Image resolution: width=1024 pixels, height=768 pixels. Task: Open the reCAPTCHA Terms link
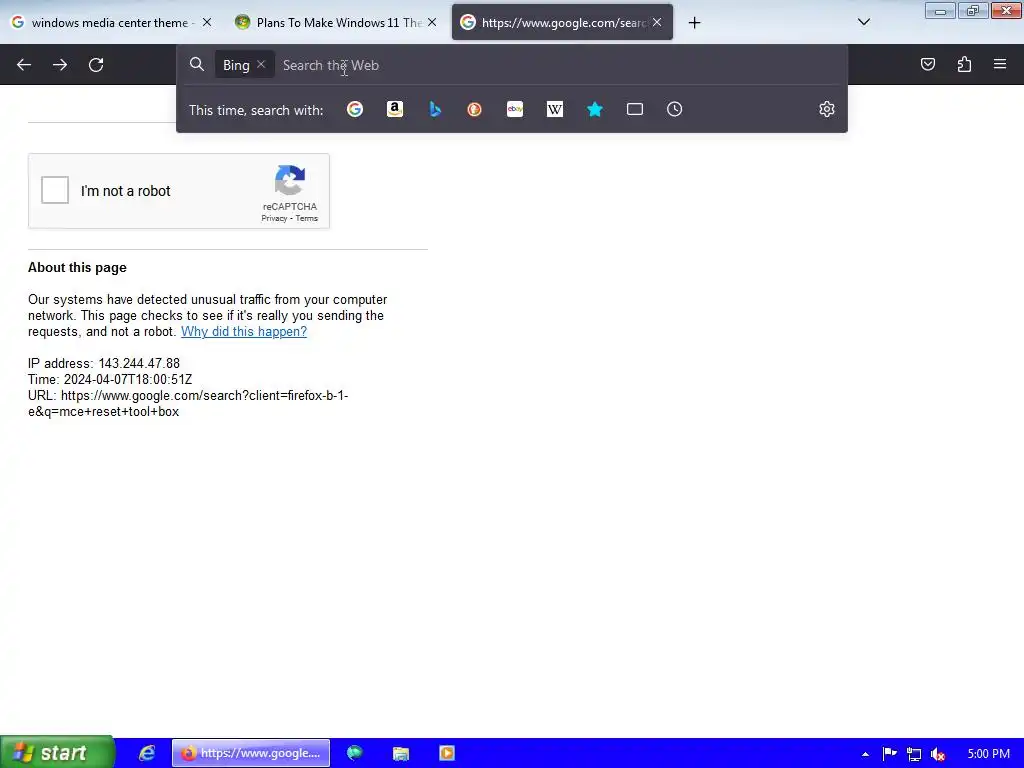tap(306, 218)
